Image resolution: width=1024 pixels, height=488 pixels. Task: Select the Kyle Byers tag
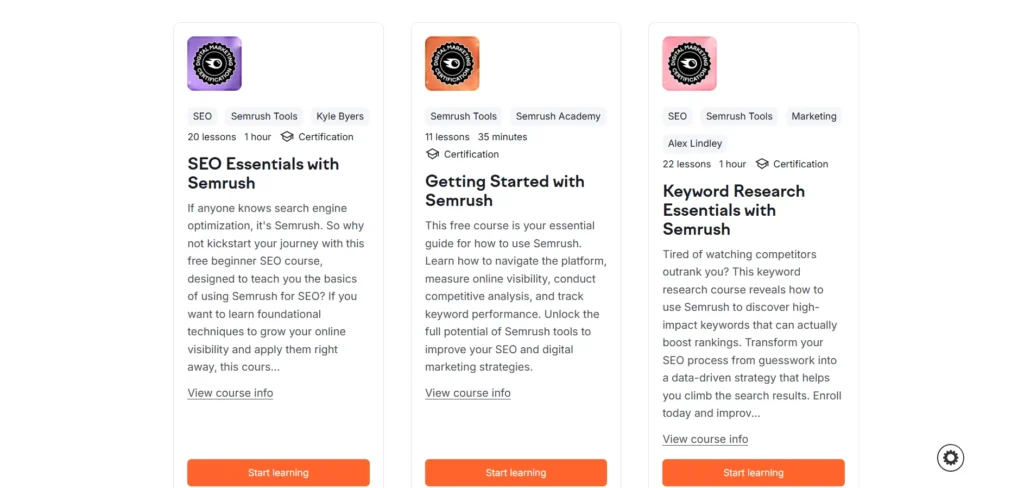pos(339,116)
